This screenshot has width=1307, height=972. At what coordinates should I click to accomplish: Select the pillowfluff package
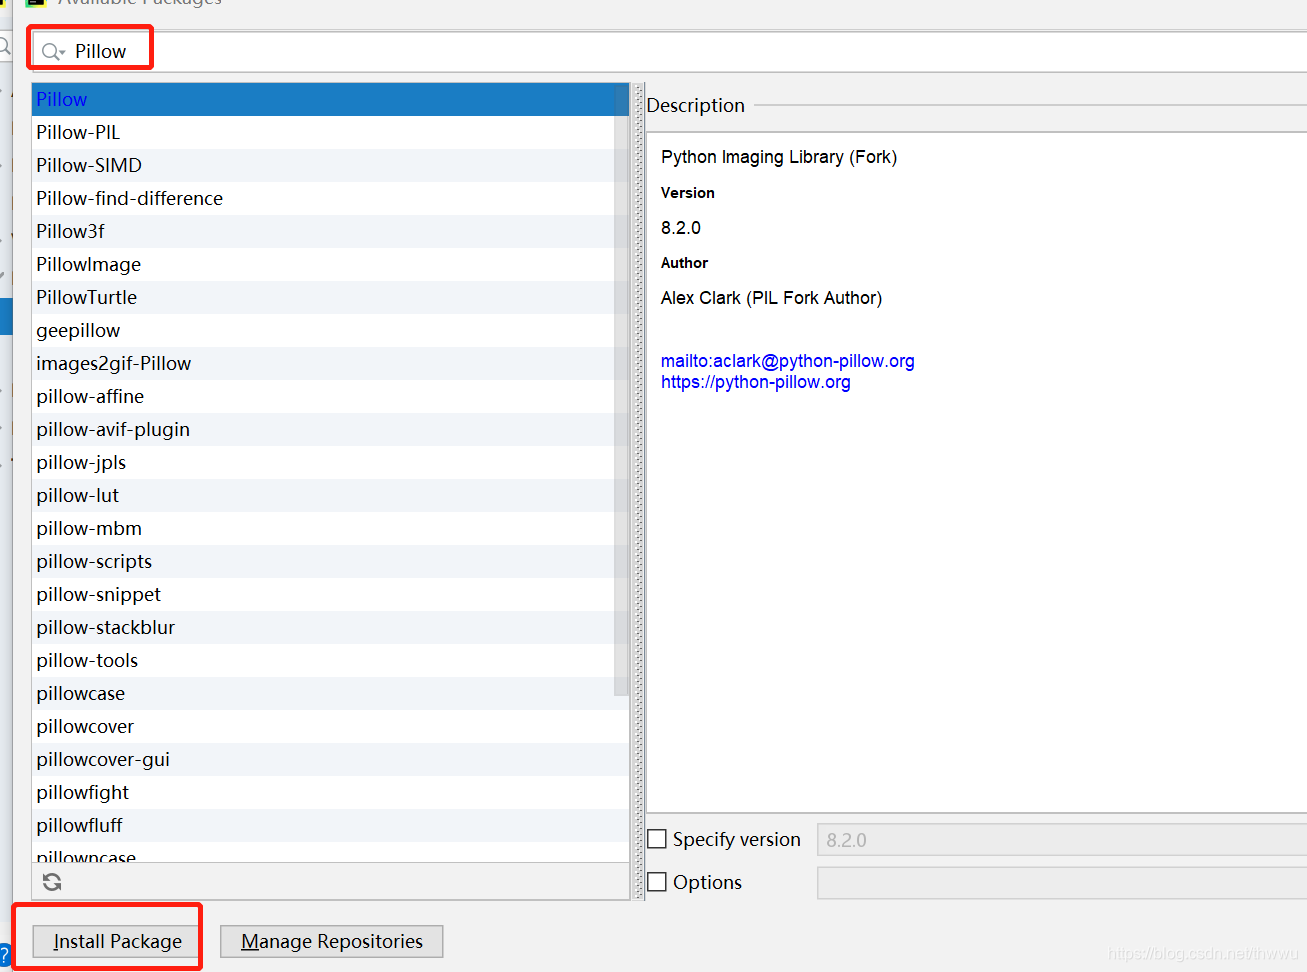pyautogui.click(x=330, y=825)
